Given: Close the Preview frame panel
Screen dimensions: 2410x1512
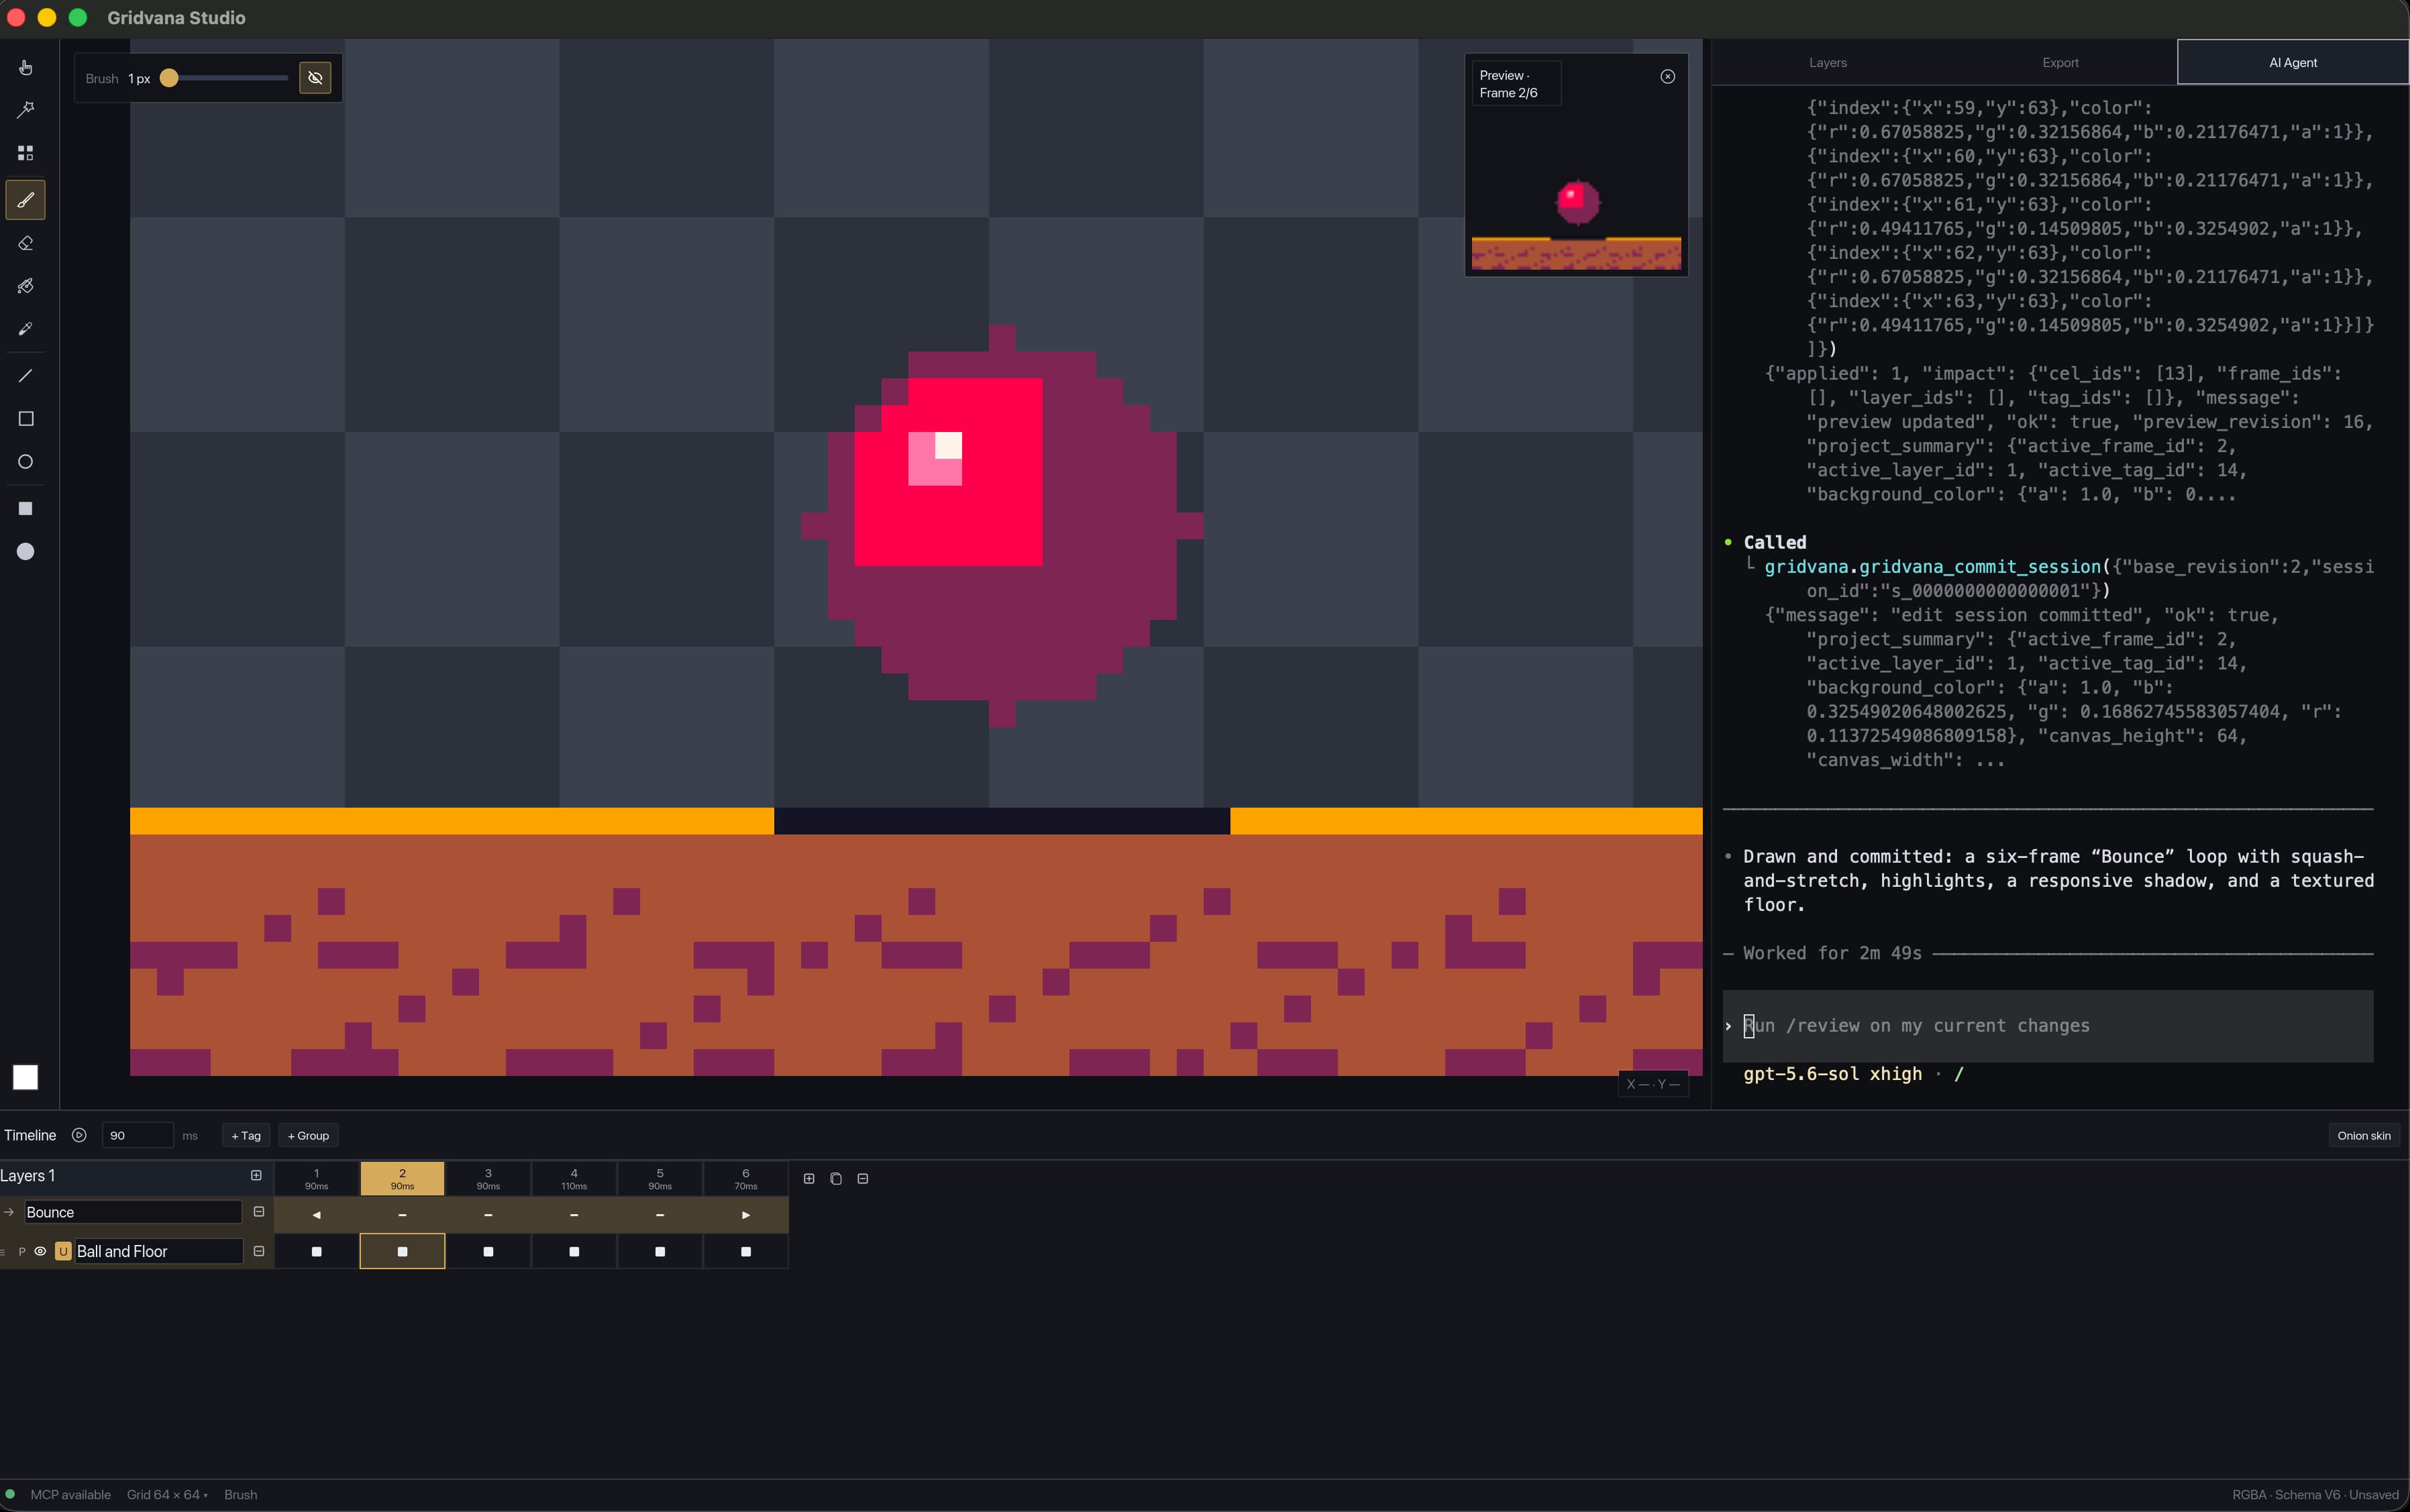Looking at the screenshot, I should point(1667,77).
